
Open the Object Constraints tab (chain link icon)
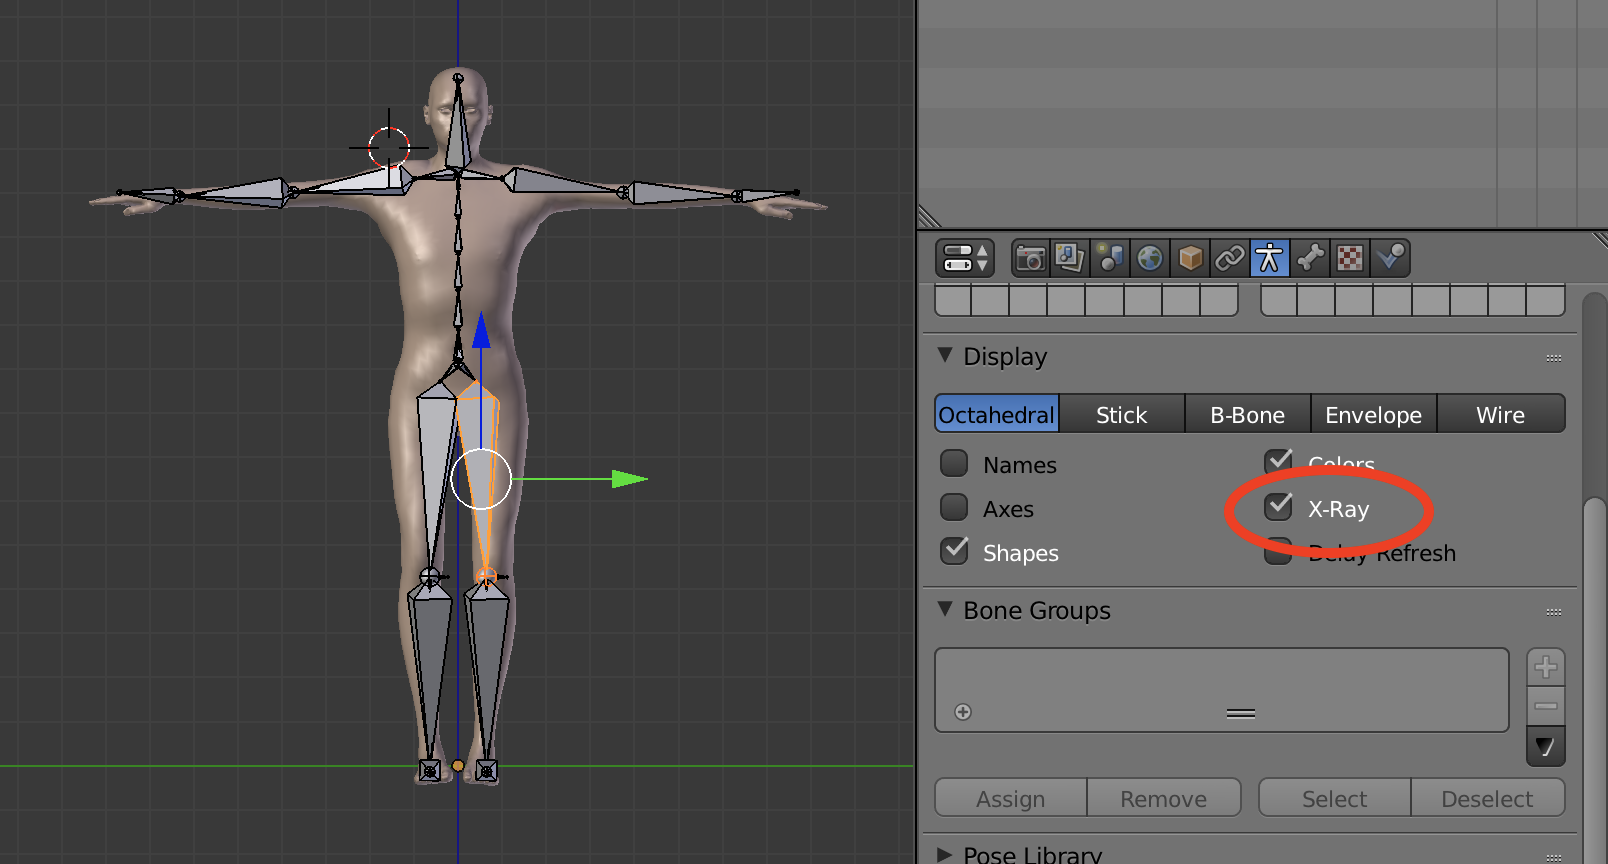[1230, 258]
